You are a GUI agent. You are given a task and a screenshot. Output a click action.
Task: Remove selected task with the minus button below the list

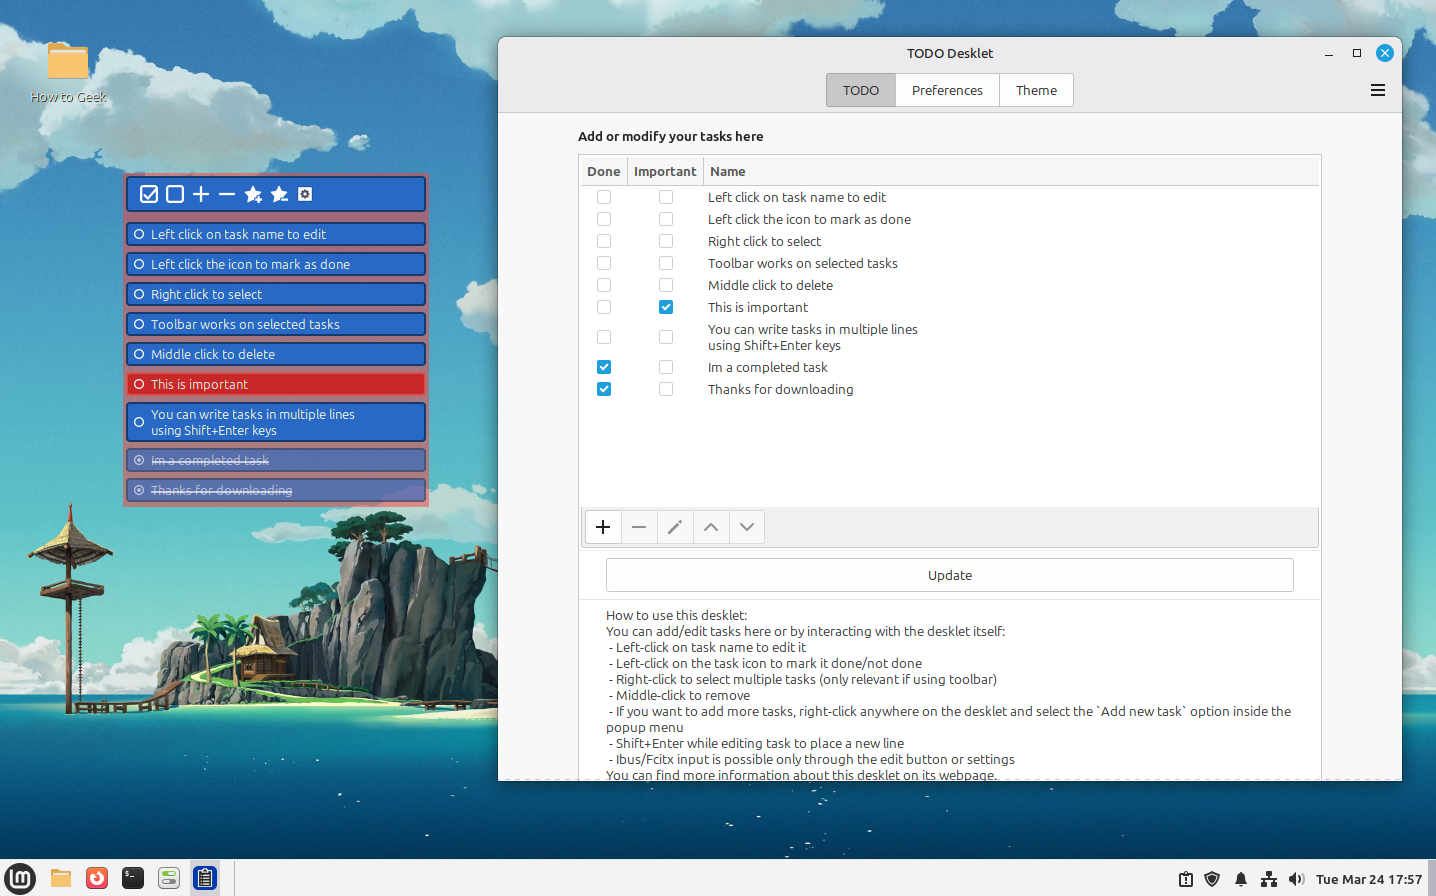point(639,527)
